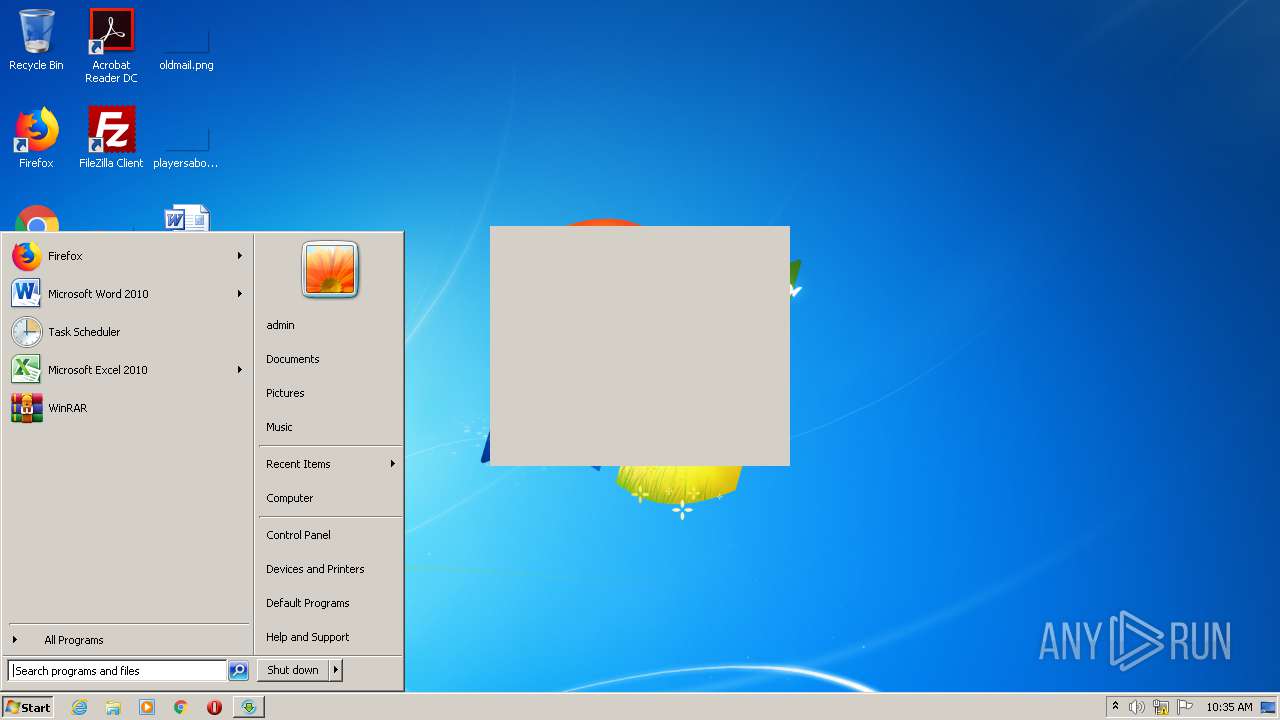Expand the Firefox jump list arrow
The image size is (1280, 720).
(x=240, y=256)
